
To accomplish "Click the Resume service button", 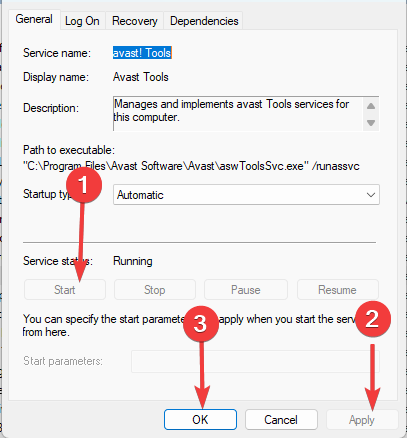I will tap(337, 290).
